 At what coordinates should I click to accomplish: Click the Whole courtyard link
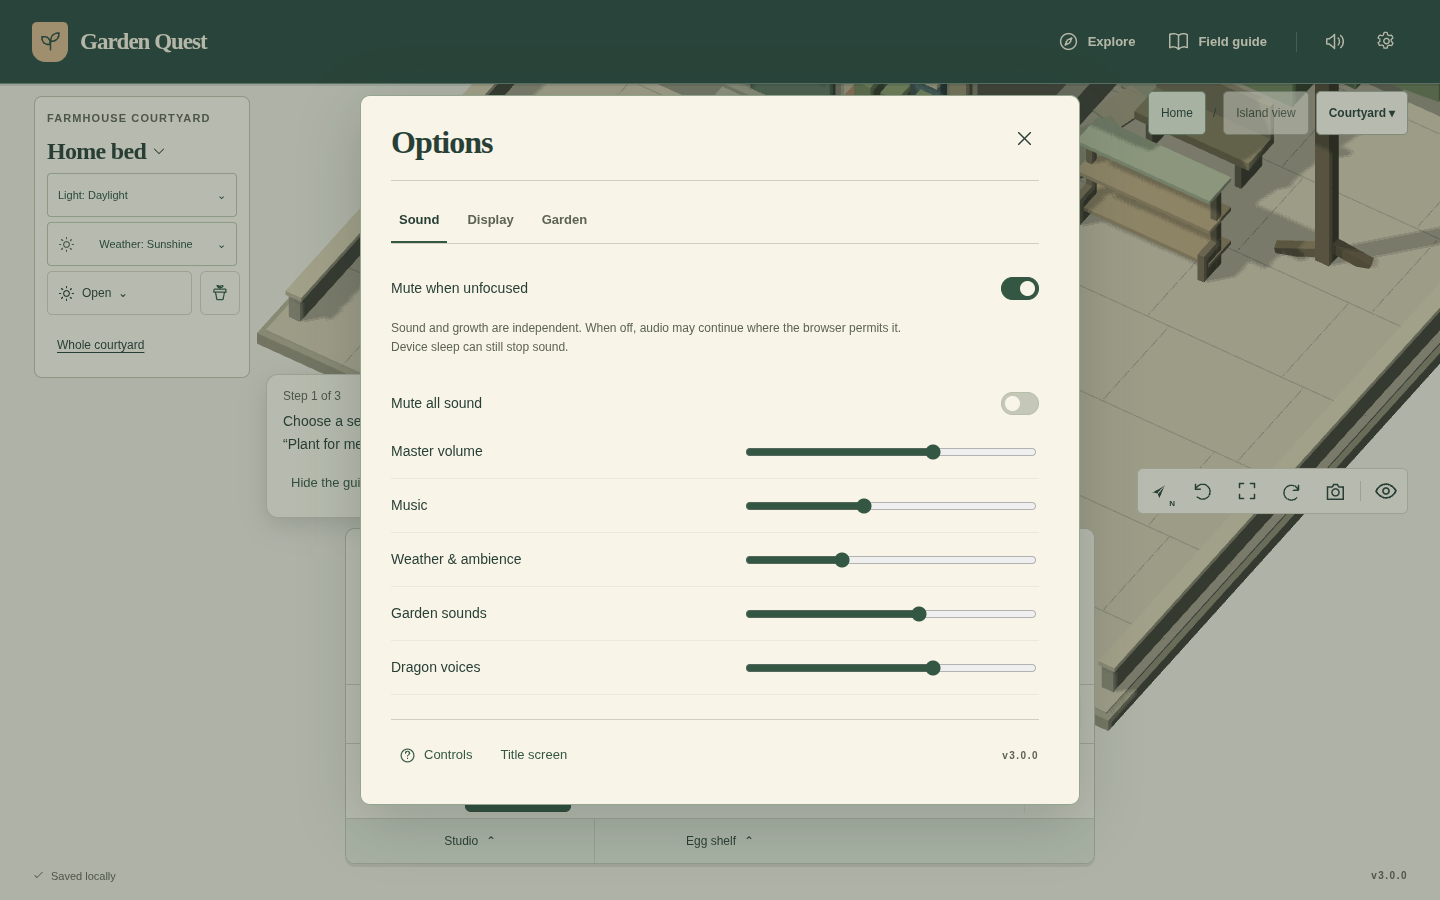(100, 345)
